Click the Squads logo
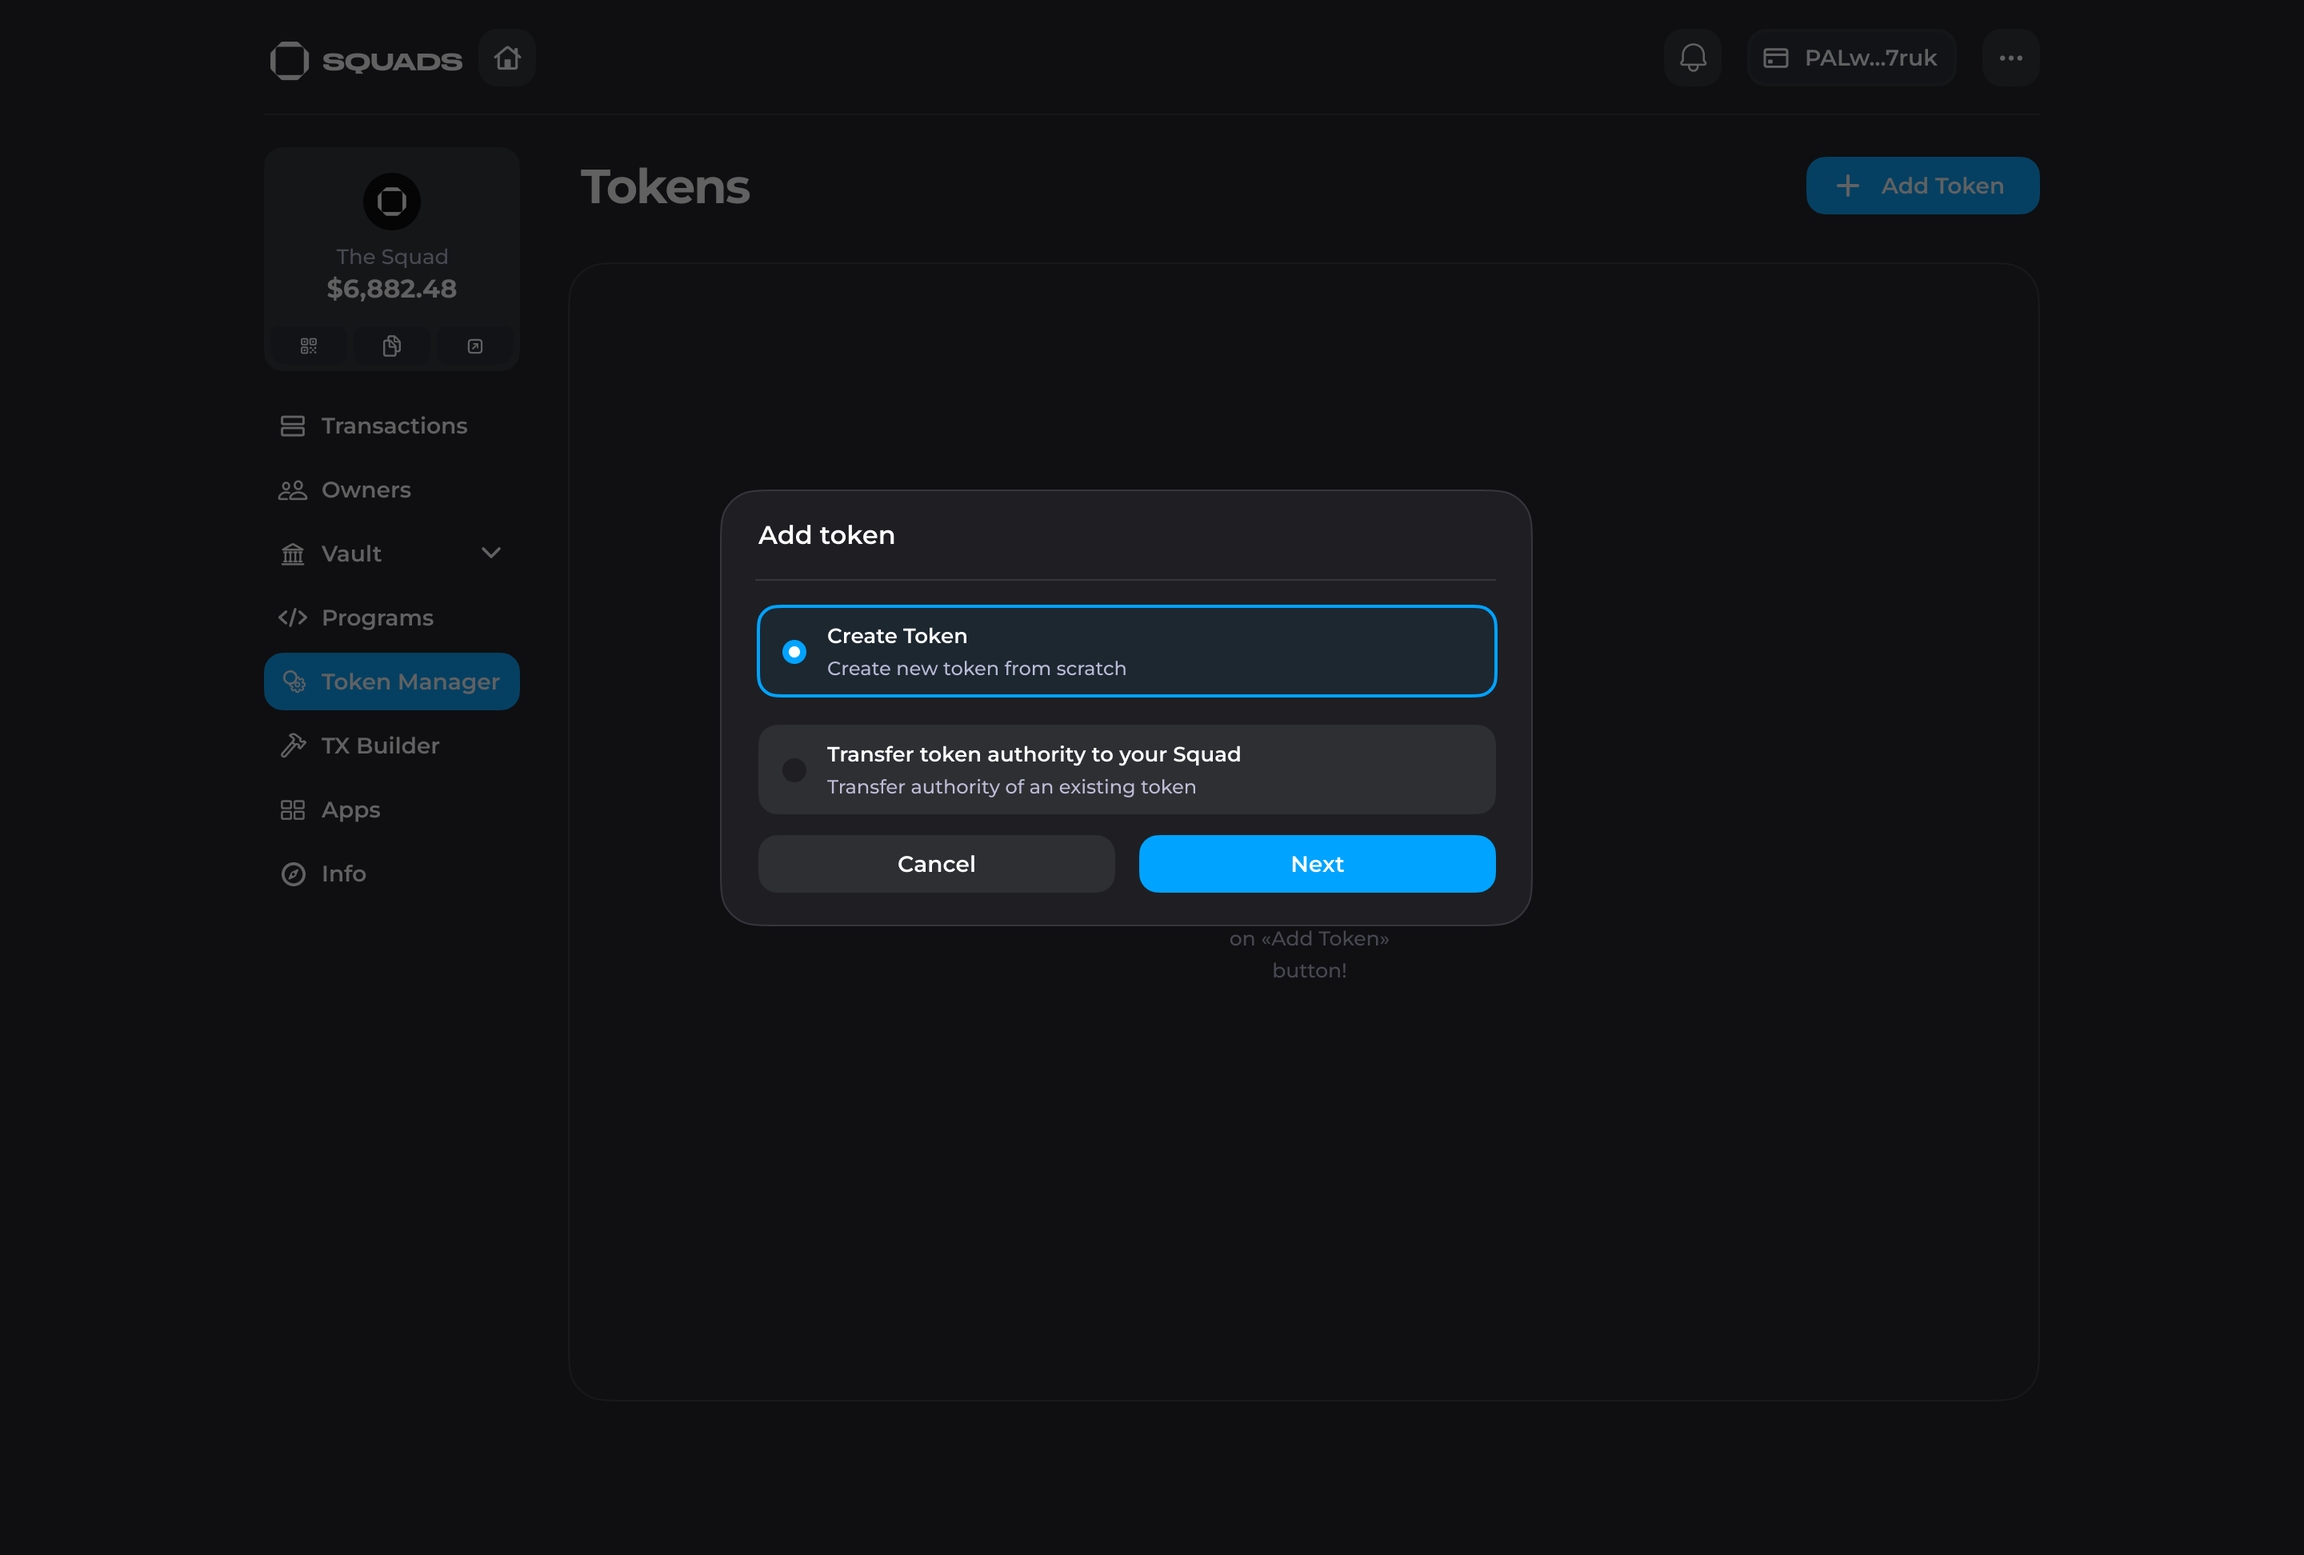Viewport: 2304px width, 1555px height. click(x=366, y=60)
